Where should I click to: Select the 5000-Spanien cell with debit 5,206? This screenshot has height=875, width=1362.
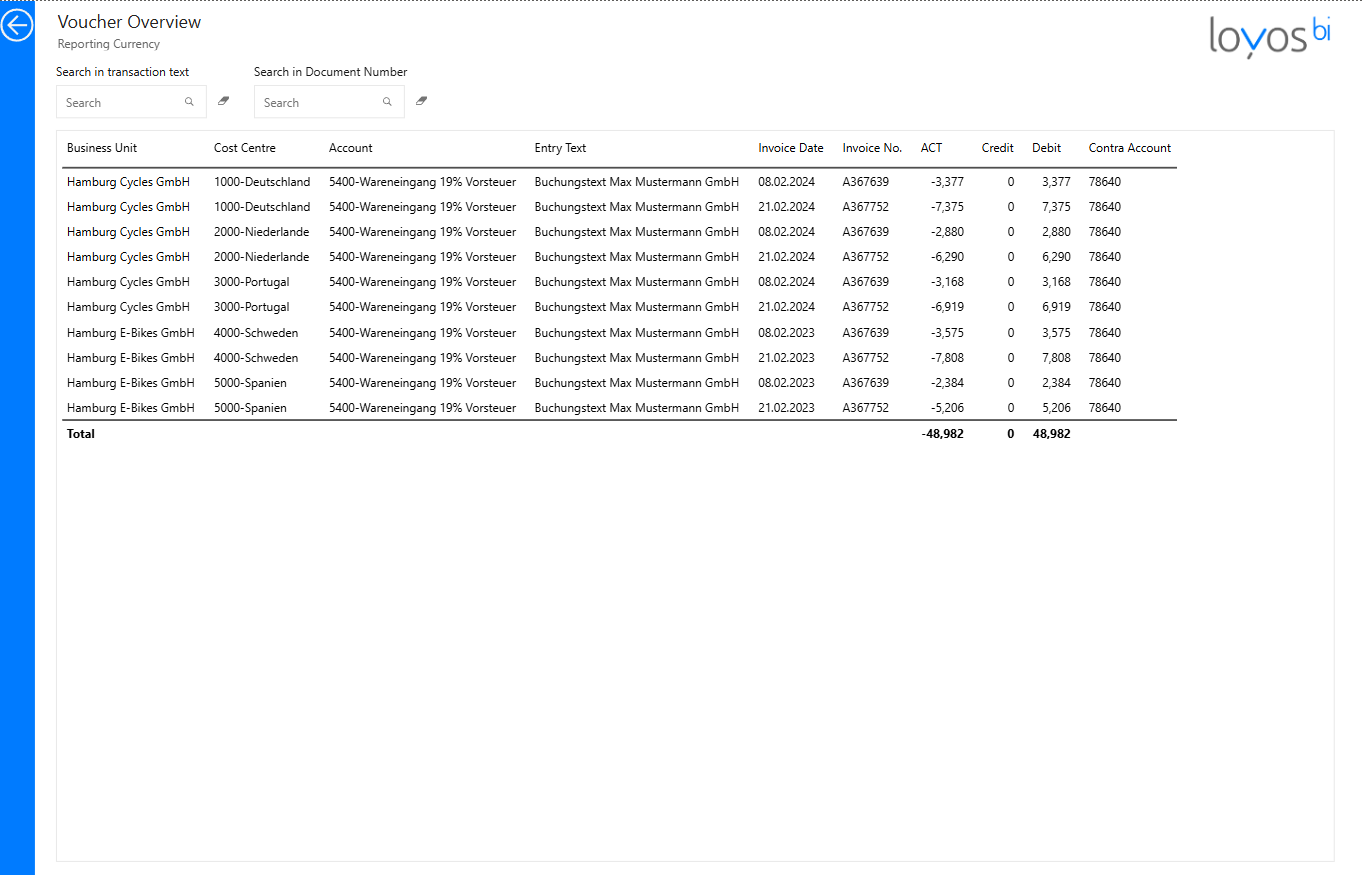[250, 408]
